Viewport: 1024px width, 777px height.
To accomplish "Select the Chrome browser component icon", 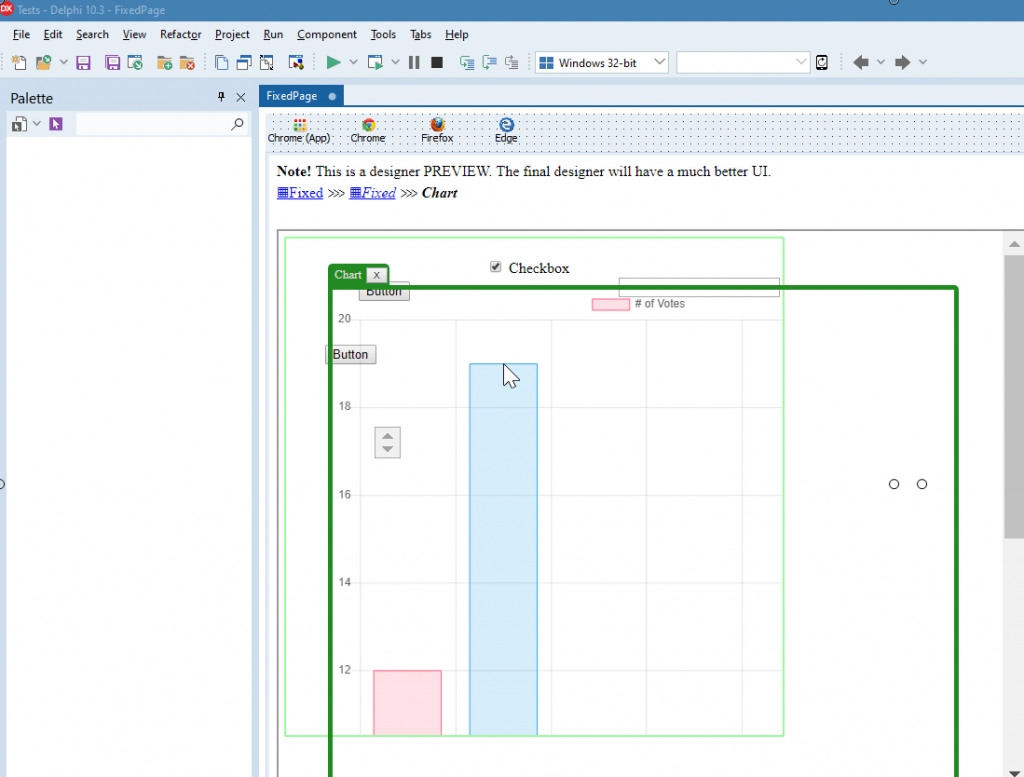I will click(x=368, y=126).
